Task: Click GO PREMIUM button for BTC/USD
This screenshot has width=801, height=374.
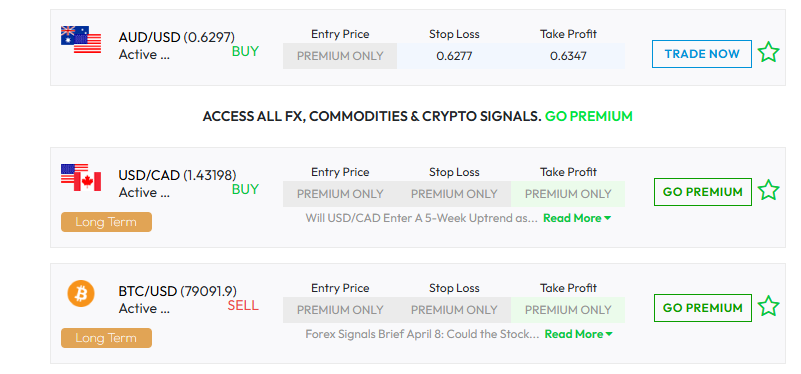Action: click(702, 308)
